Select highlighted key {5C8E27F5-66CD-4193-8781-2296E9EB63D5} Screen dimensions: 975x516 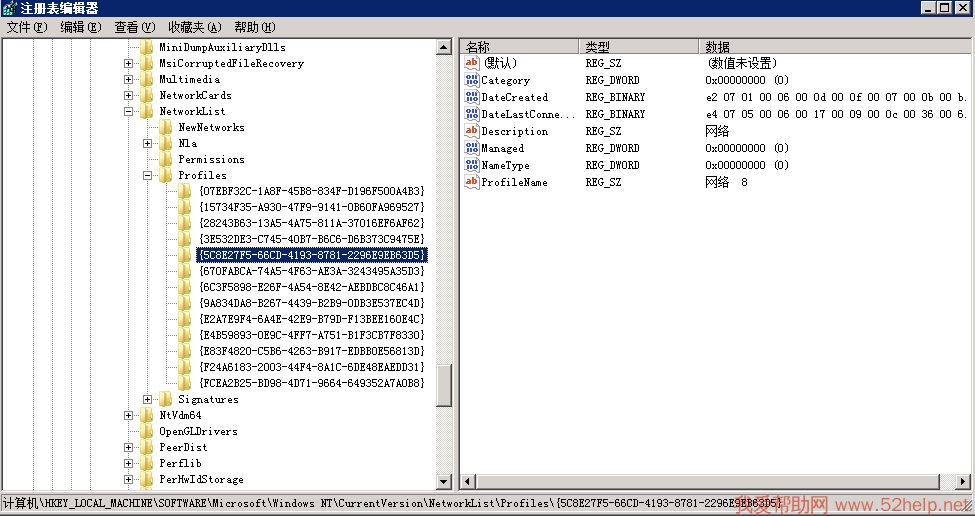(312, 255)
